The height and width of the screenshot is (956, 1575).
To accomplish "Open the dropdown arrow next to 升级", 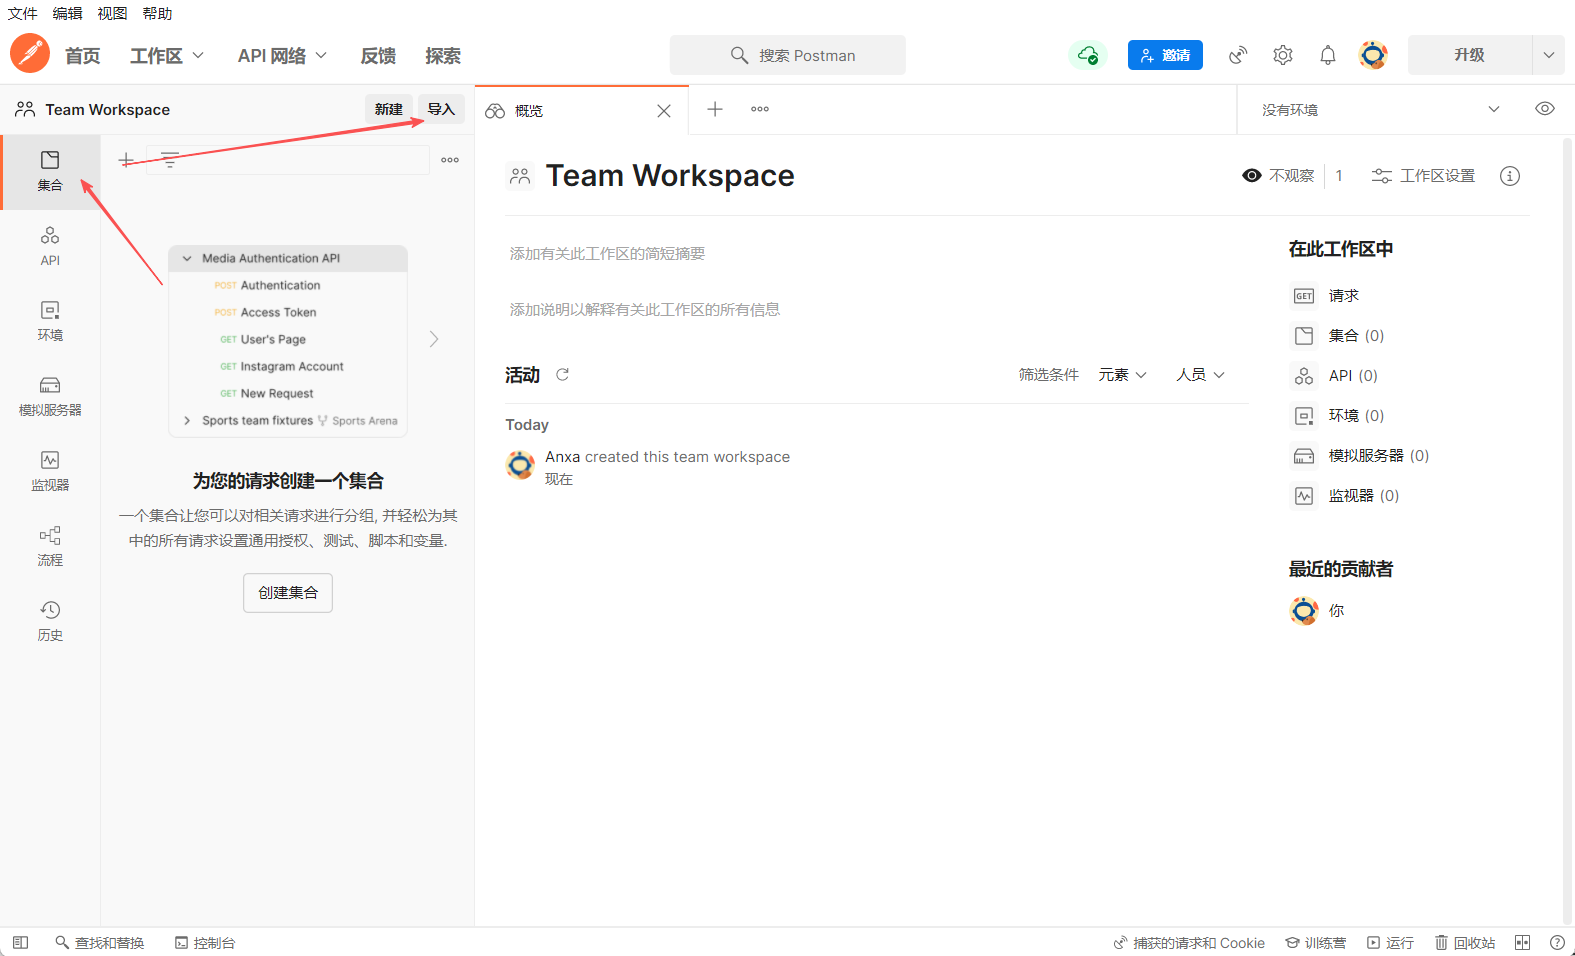I will 1548,55.
